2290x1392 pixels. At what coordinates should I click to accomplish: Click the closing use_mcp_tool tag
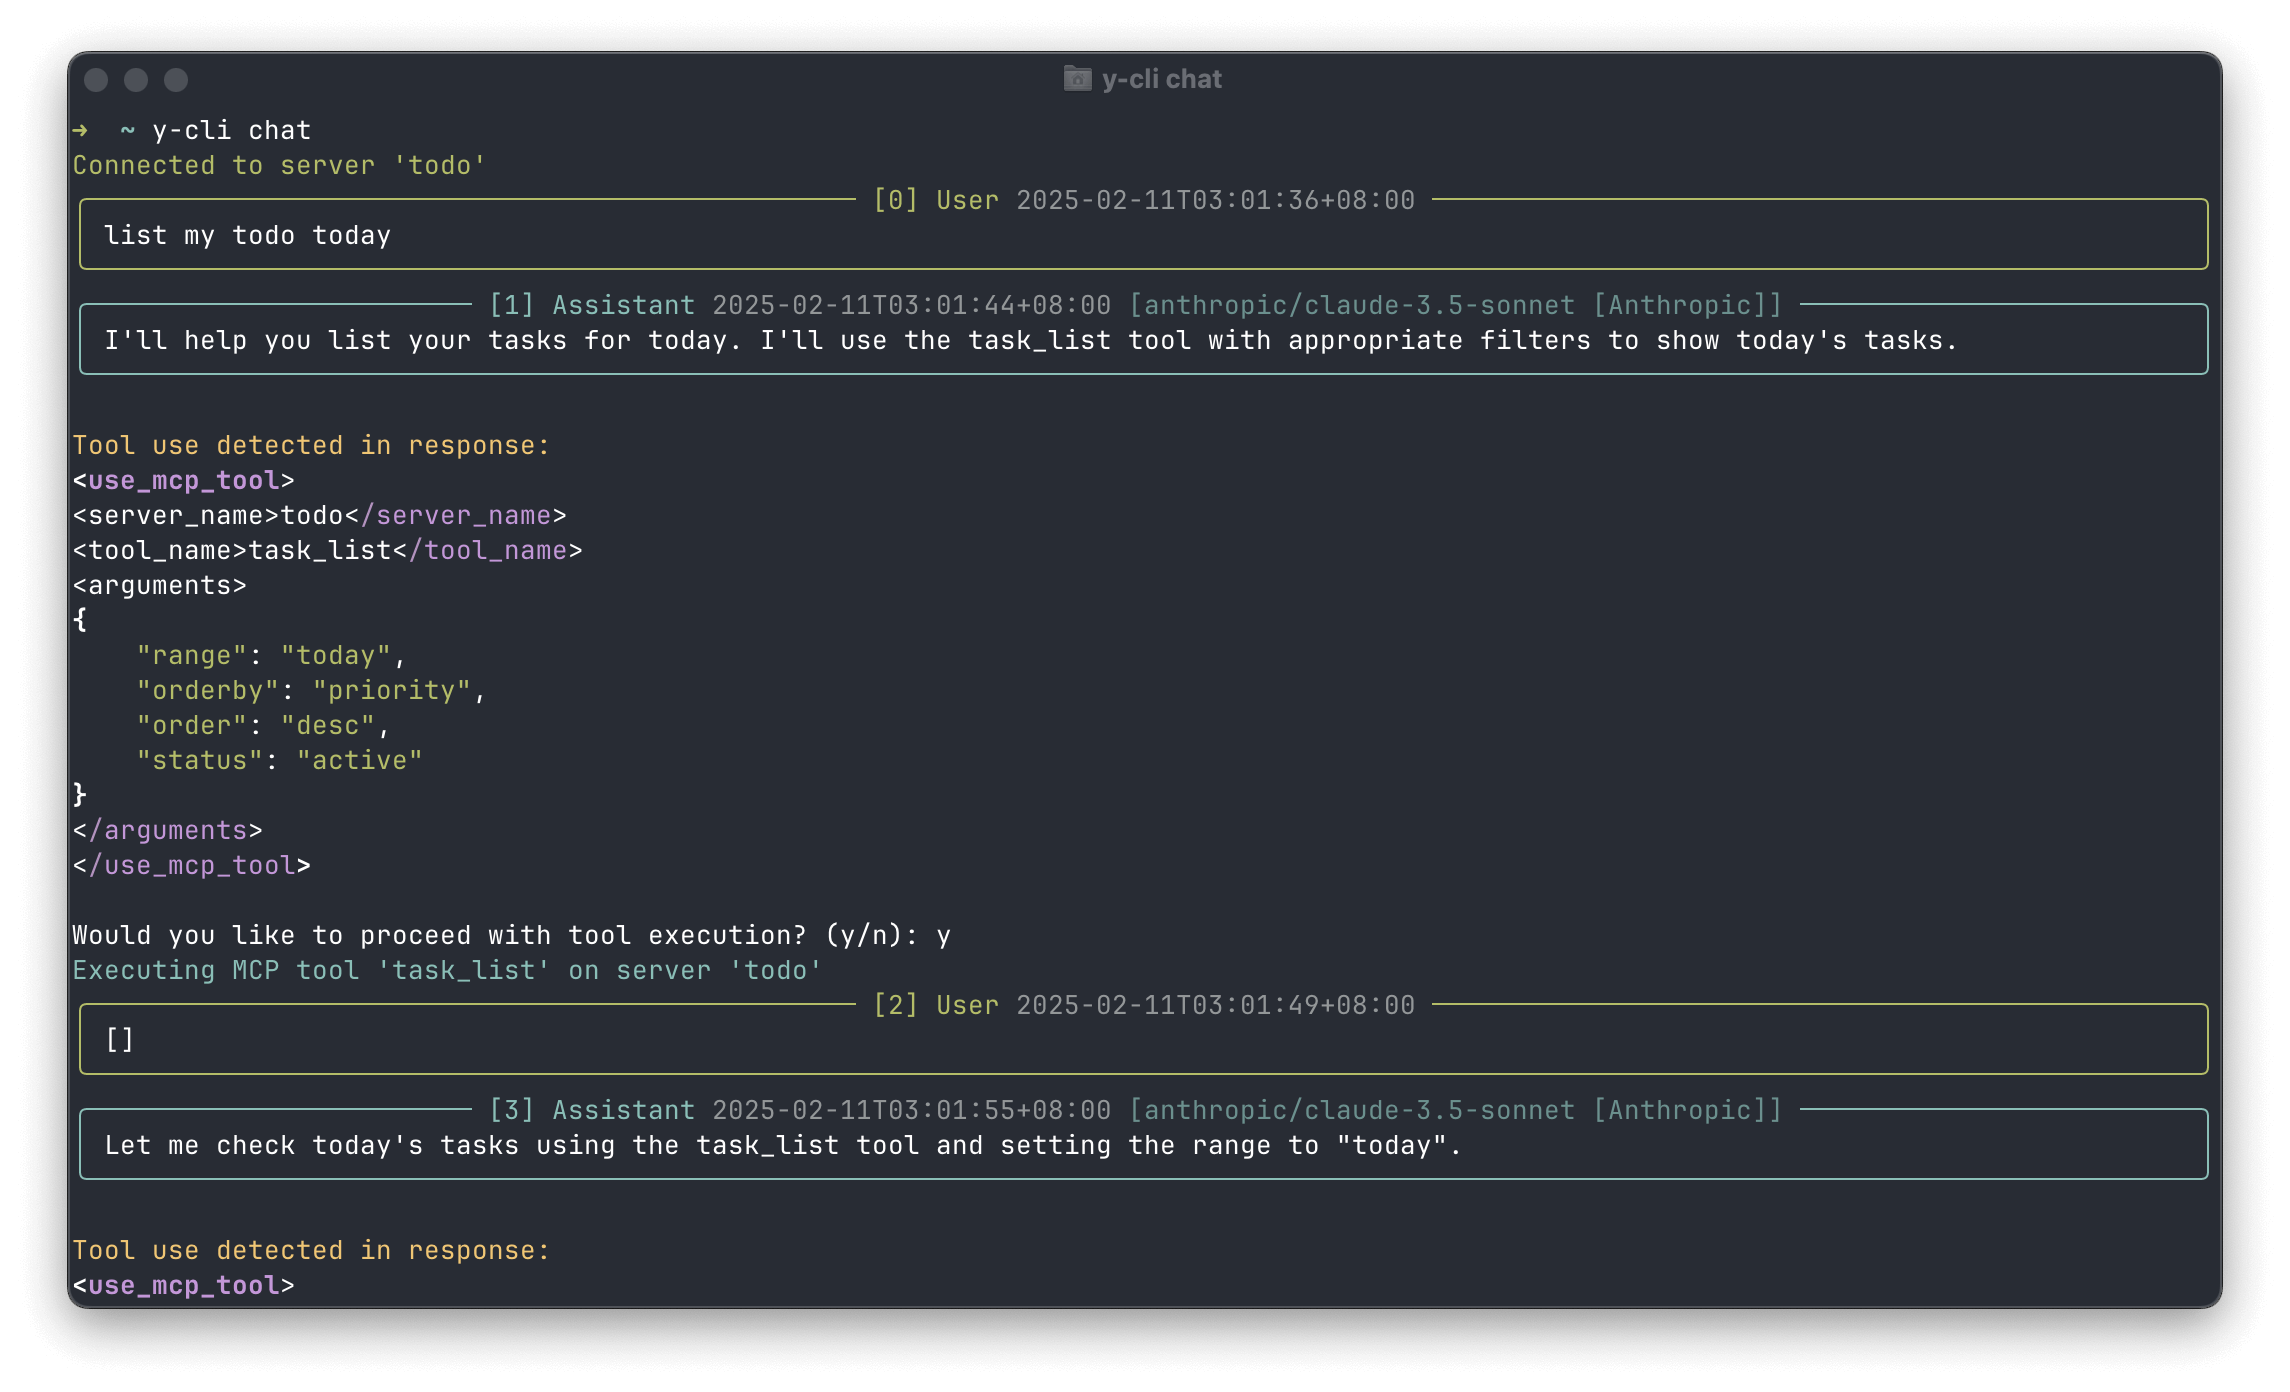tap(190, 864)
